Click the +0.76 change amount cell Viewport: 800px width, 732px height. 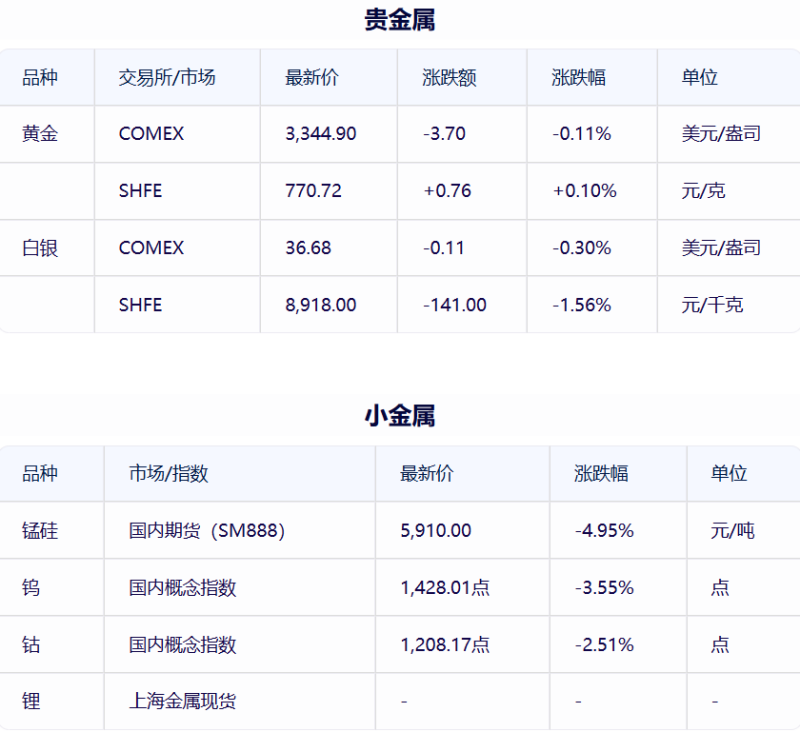point(447,191)
